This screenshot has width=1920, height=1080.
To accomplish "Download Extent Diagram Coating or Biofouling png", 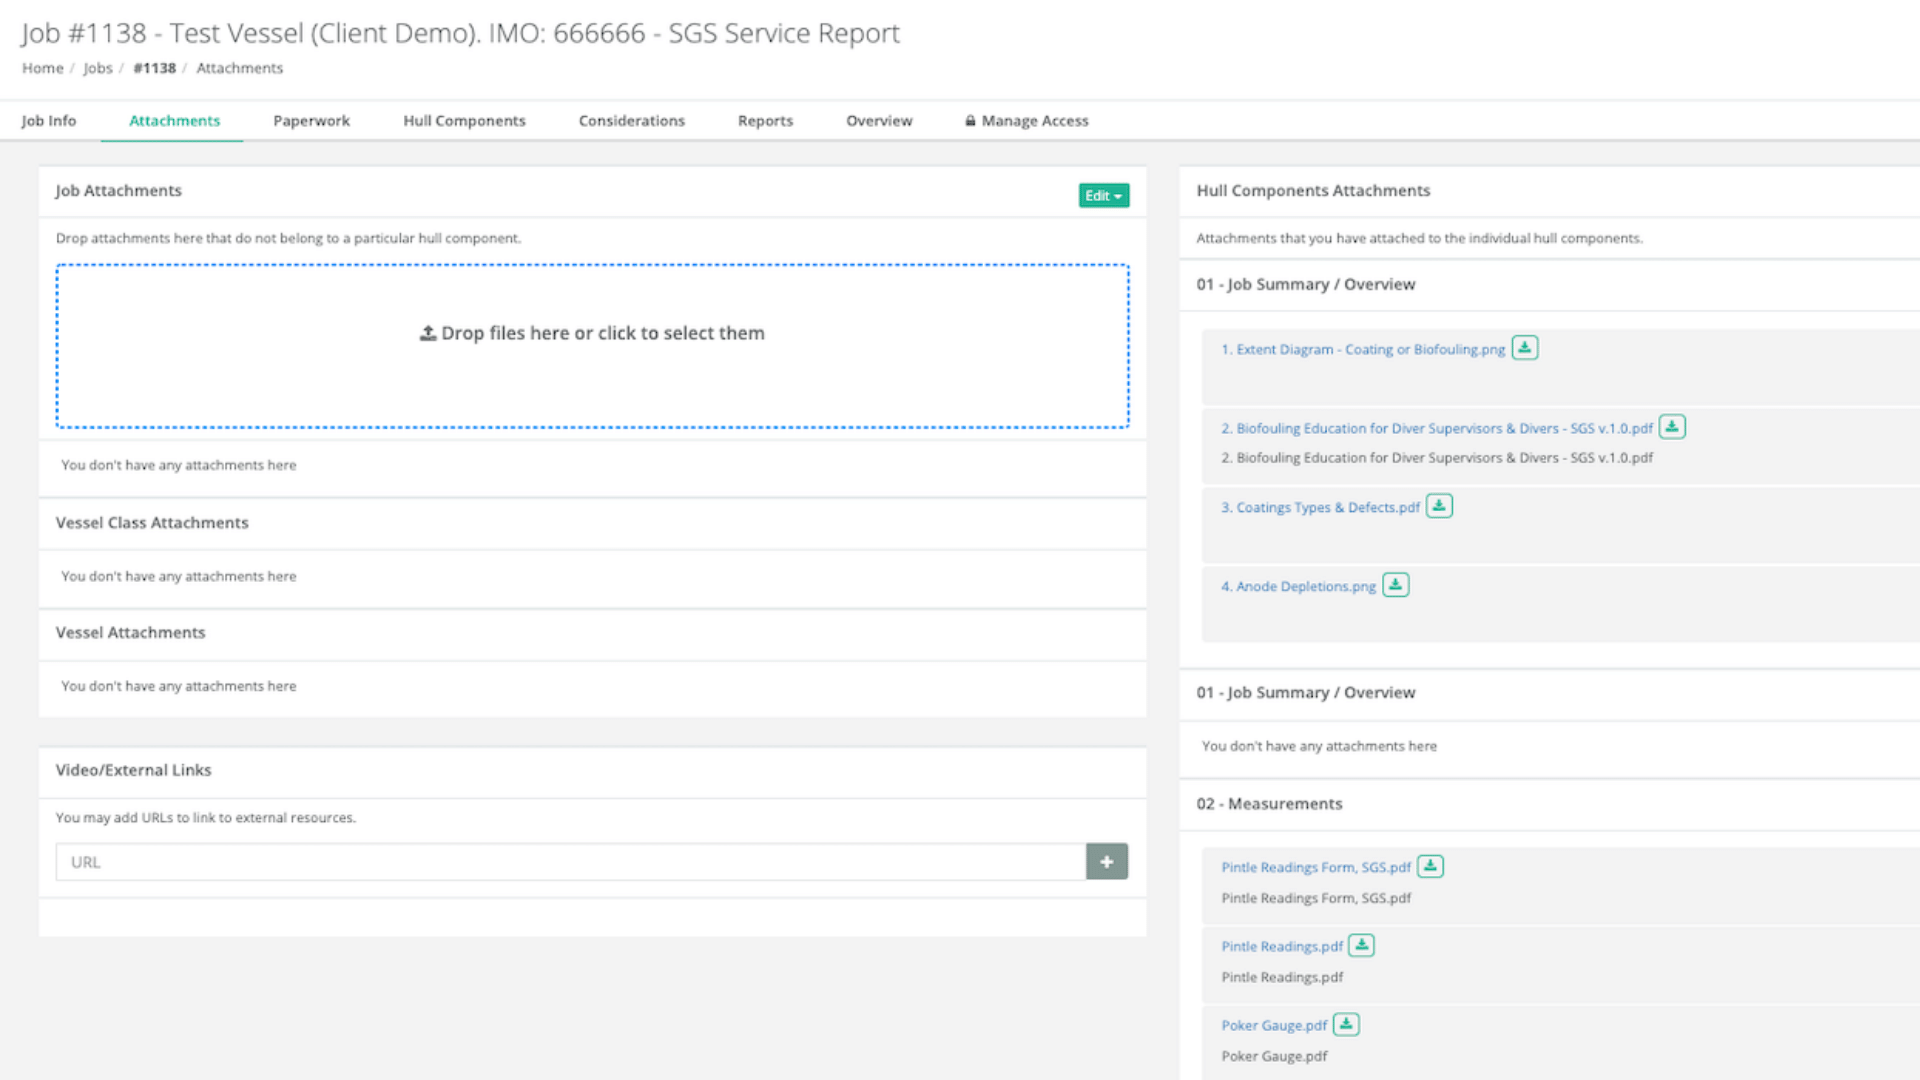I will pos(1524,348).
